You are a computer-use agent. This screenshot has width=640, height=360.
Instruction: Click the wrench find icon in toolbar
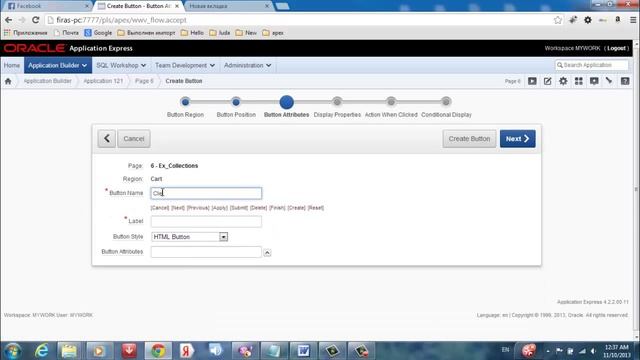coord(609,81)
